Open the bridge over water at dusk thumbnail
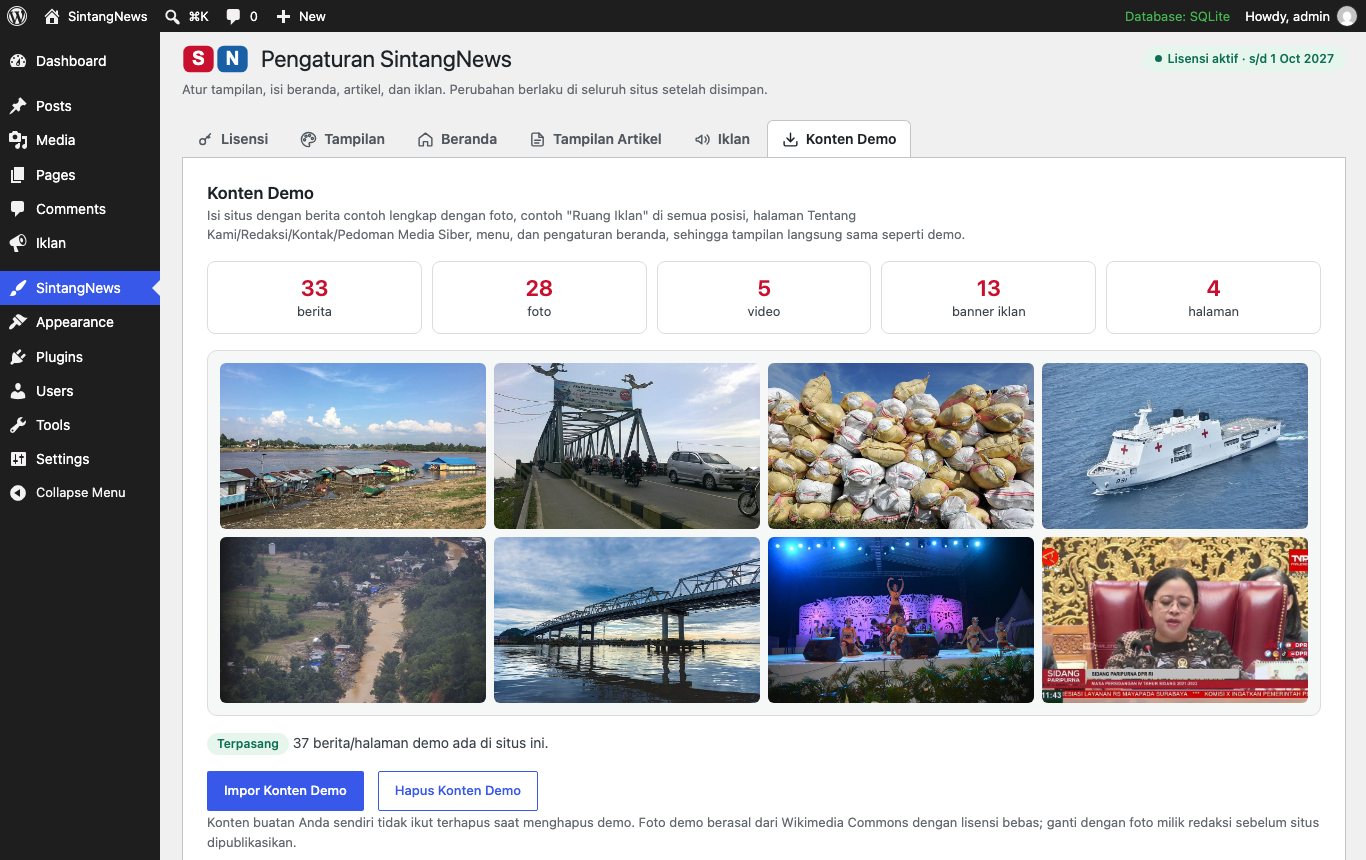This screenshot has width=1366, height=860. pyautogui.click(x=627, y=620)
